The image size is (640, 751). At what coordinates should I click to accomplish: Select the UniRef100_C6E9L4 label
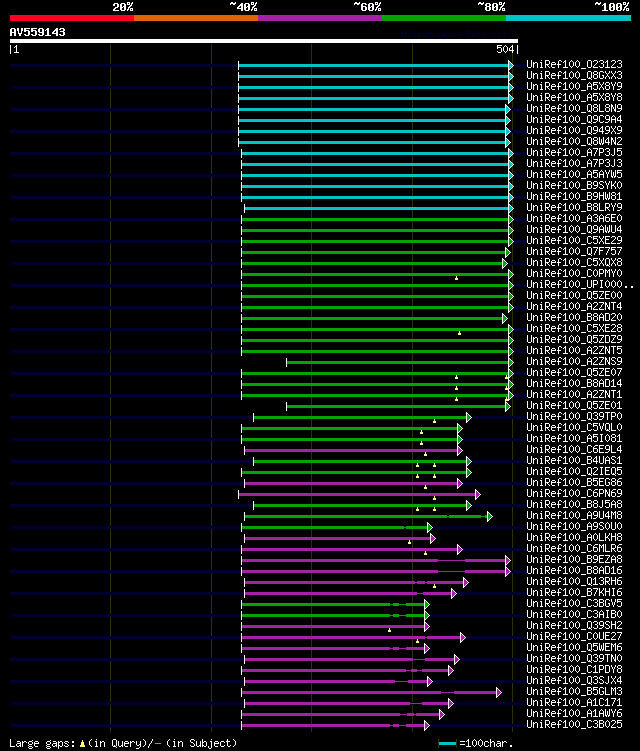pyautogui.click(x=574, y=450)
